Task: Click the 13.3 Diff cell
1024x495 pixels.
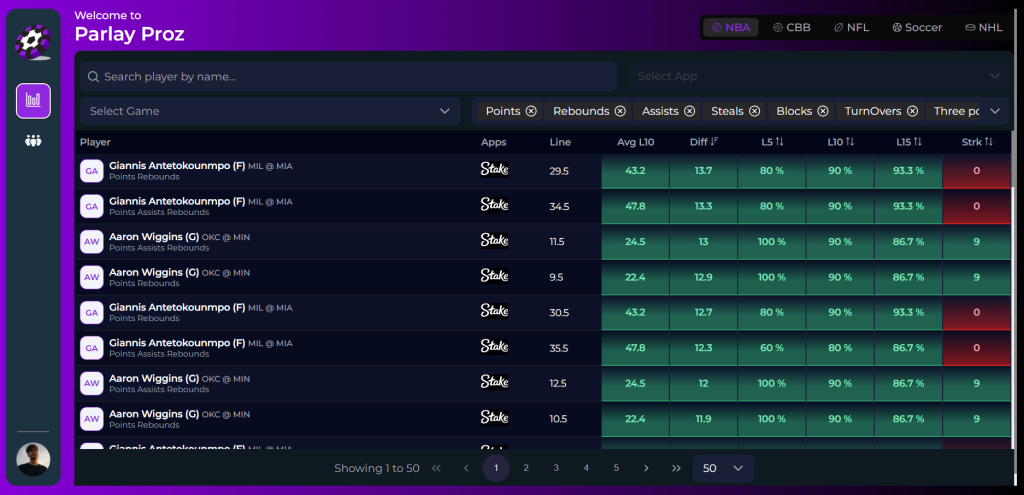Action: click(x=703, y=206)
